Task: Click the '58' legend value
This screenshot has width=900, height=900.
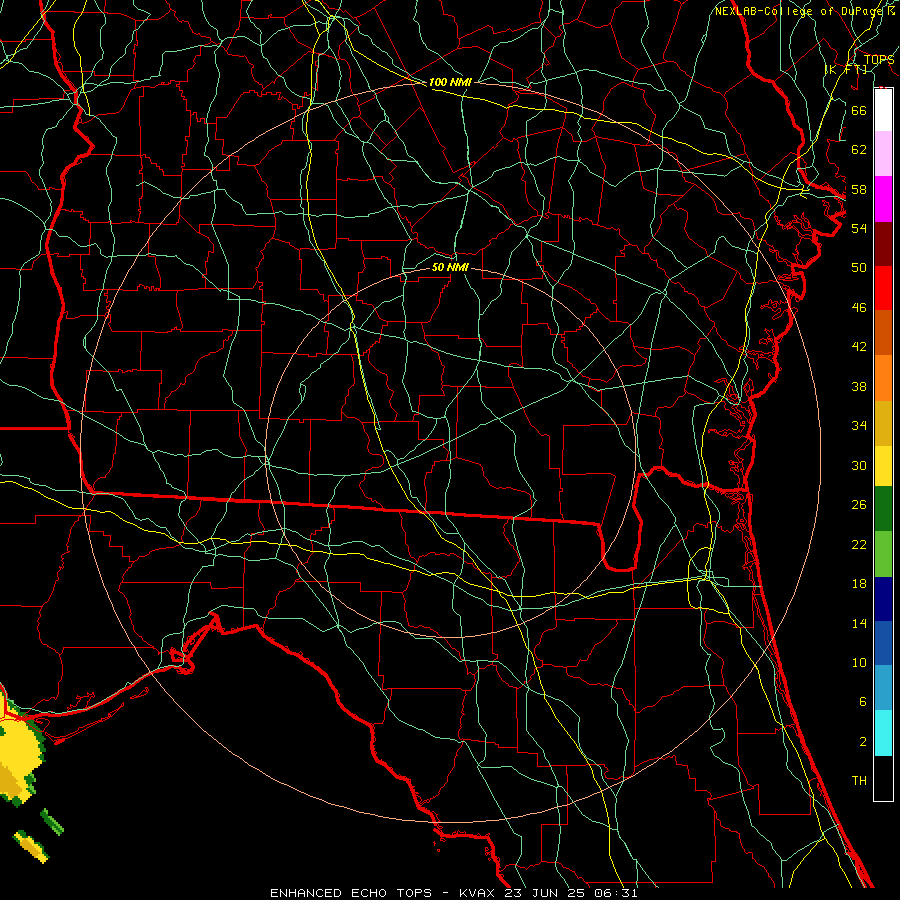Action: point(859,189)
